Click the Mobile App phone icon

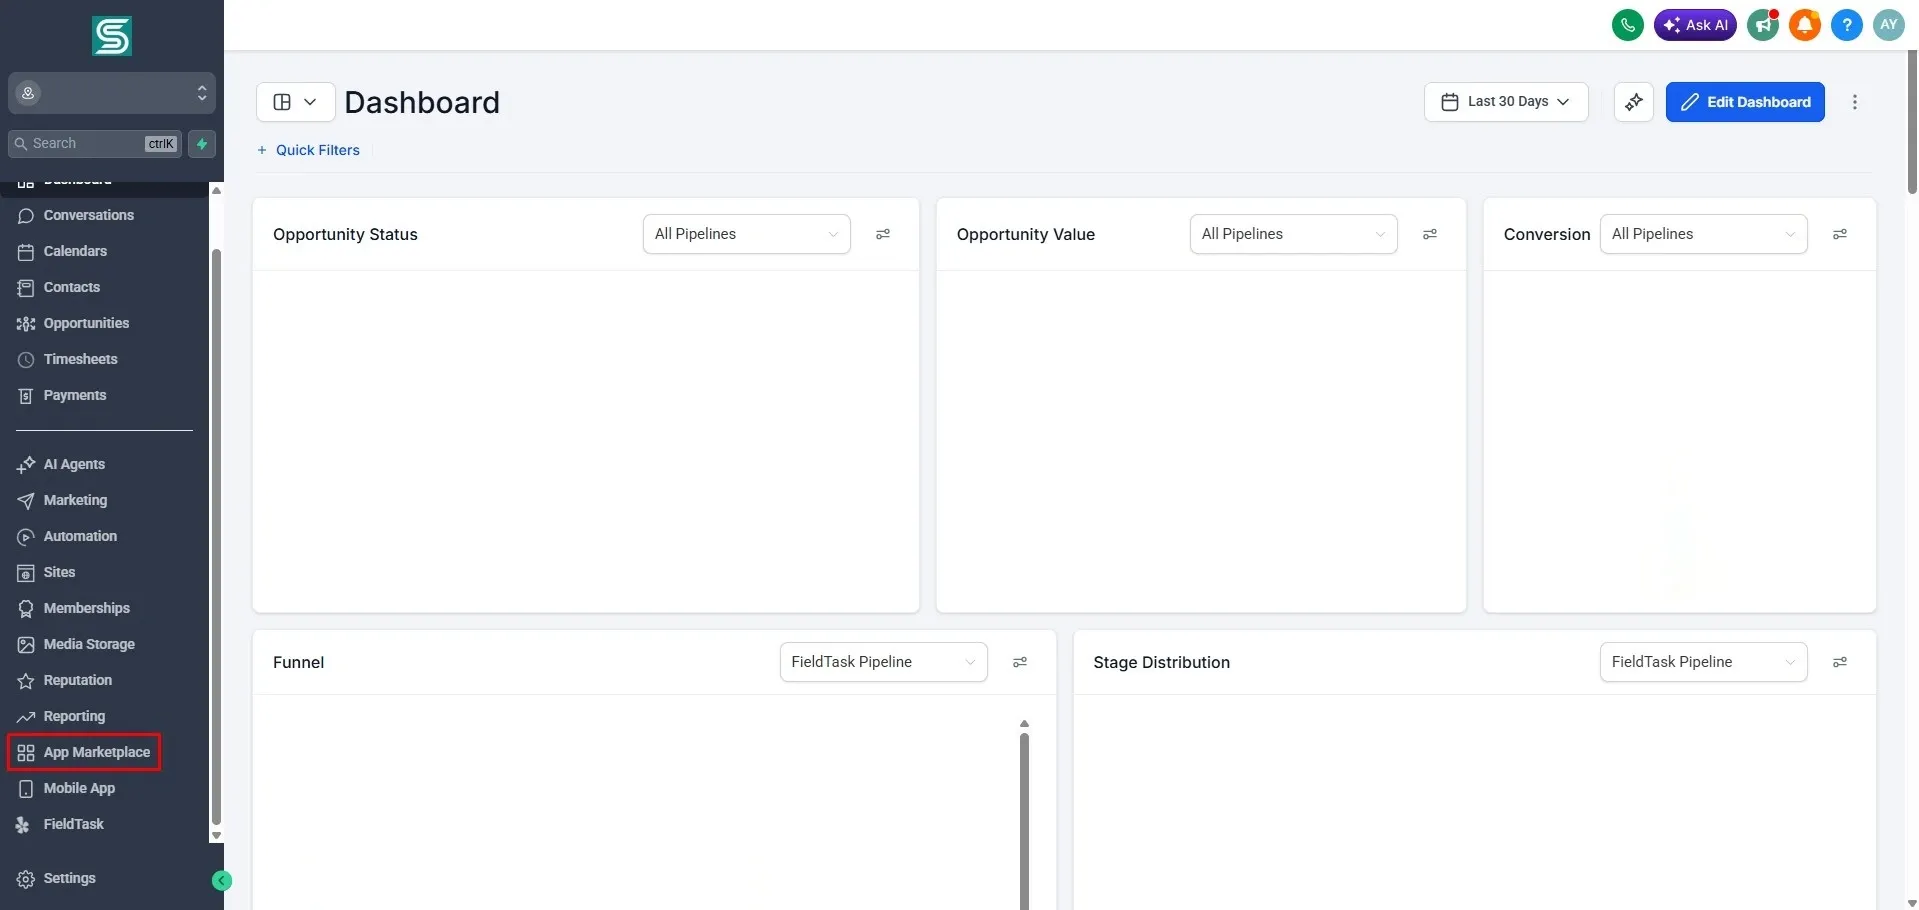[26, 789]
